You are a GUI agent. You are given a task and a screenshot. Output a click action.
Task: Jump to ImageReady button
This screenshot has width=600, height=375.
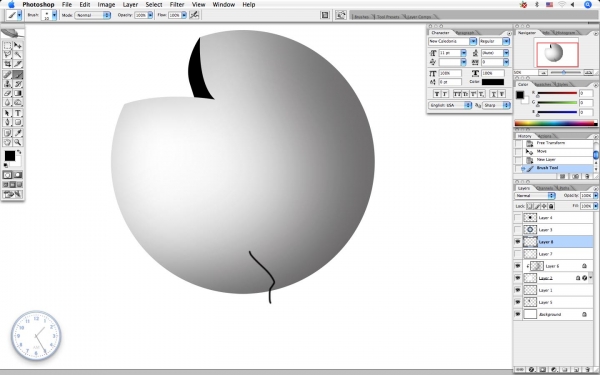click(13, 194)
